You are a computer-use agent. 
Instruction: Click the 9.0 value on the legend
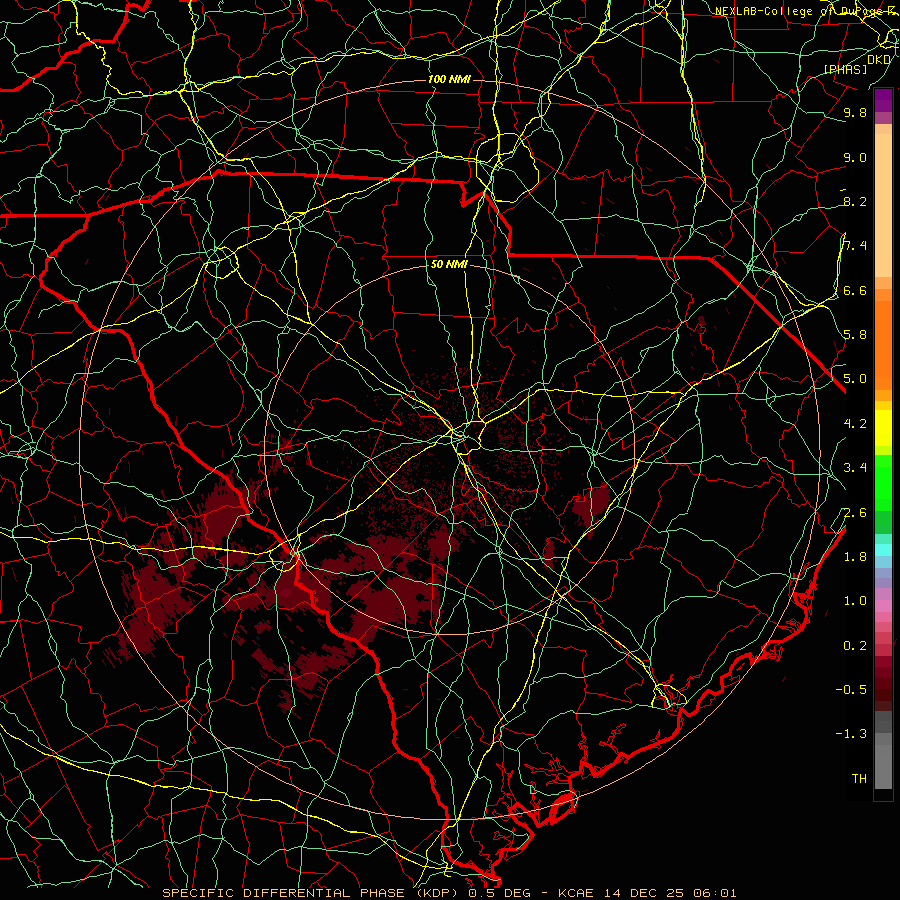coord(855,157)
